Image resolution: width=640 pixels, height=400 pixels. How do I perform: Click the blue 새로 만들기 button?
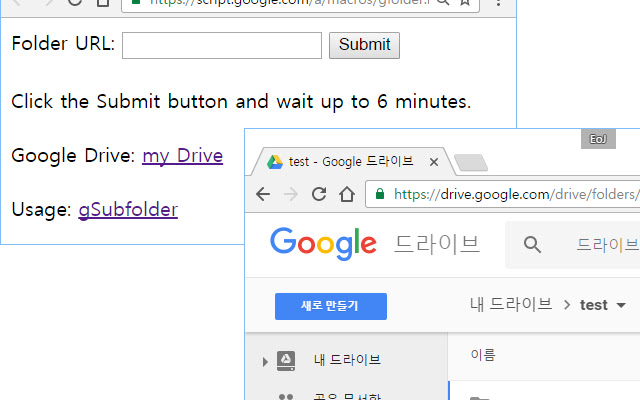click(x=331, y=306)
